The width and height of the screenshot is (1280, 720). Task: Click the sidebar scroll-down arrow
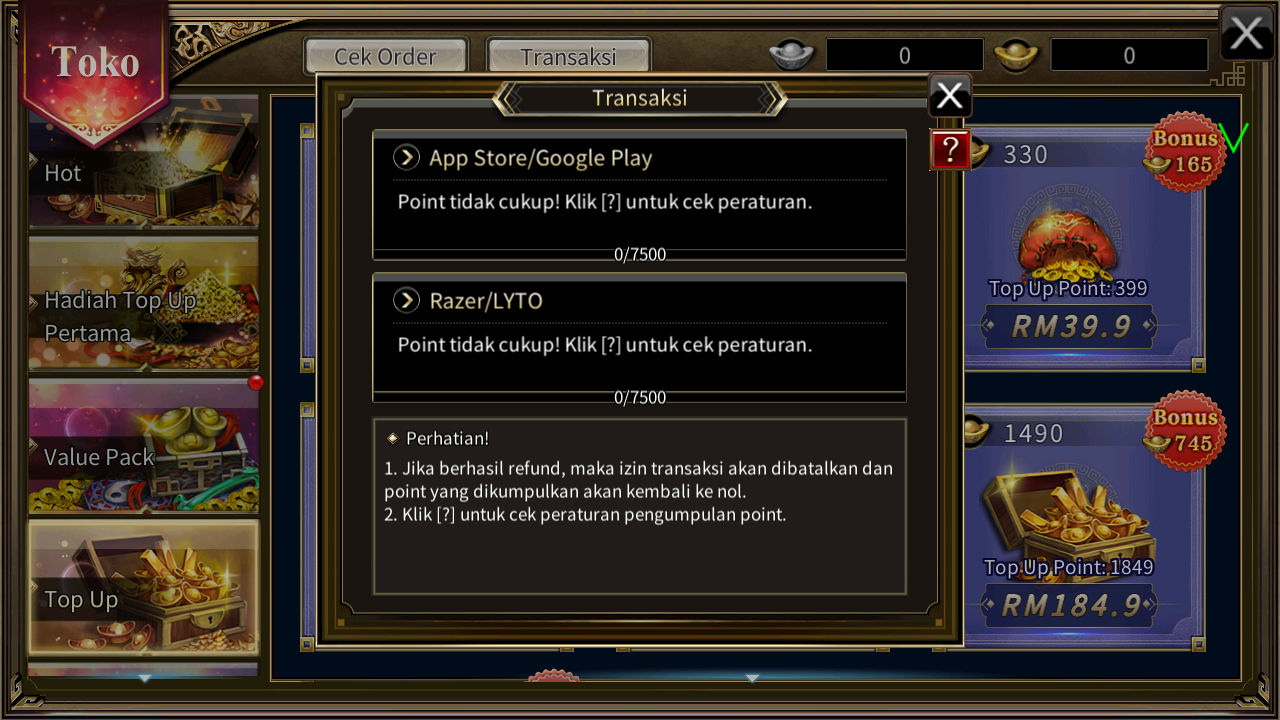pyautogui.click(x=144, y=679)
